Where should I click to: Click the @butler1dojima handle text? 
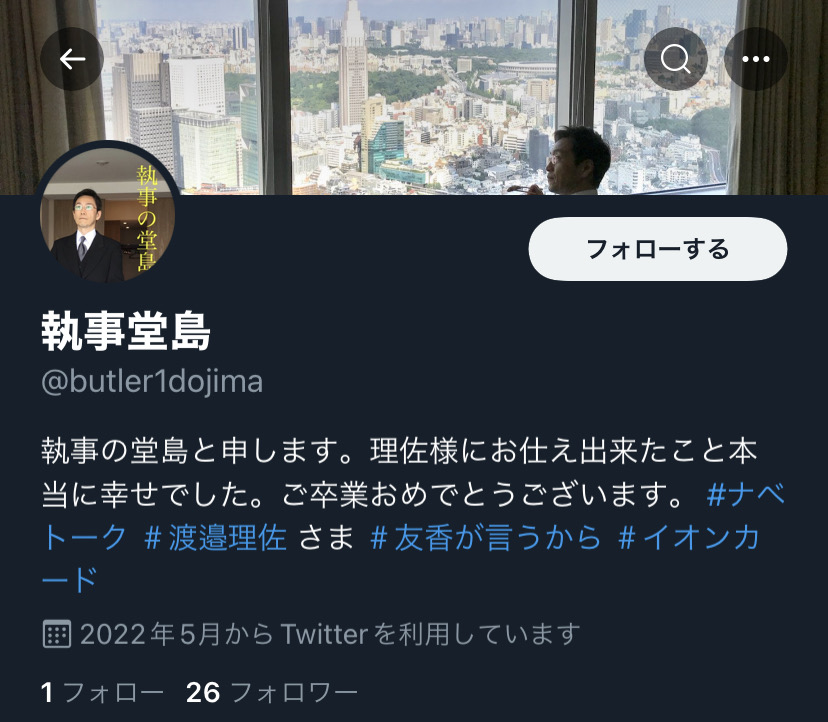tap(152, 381)
